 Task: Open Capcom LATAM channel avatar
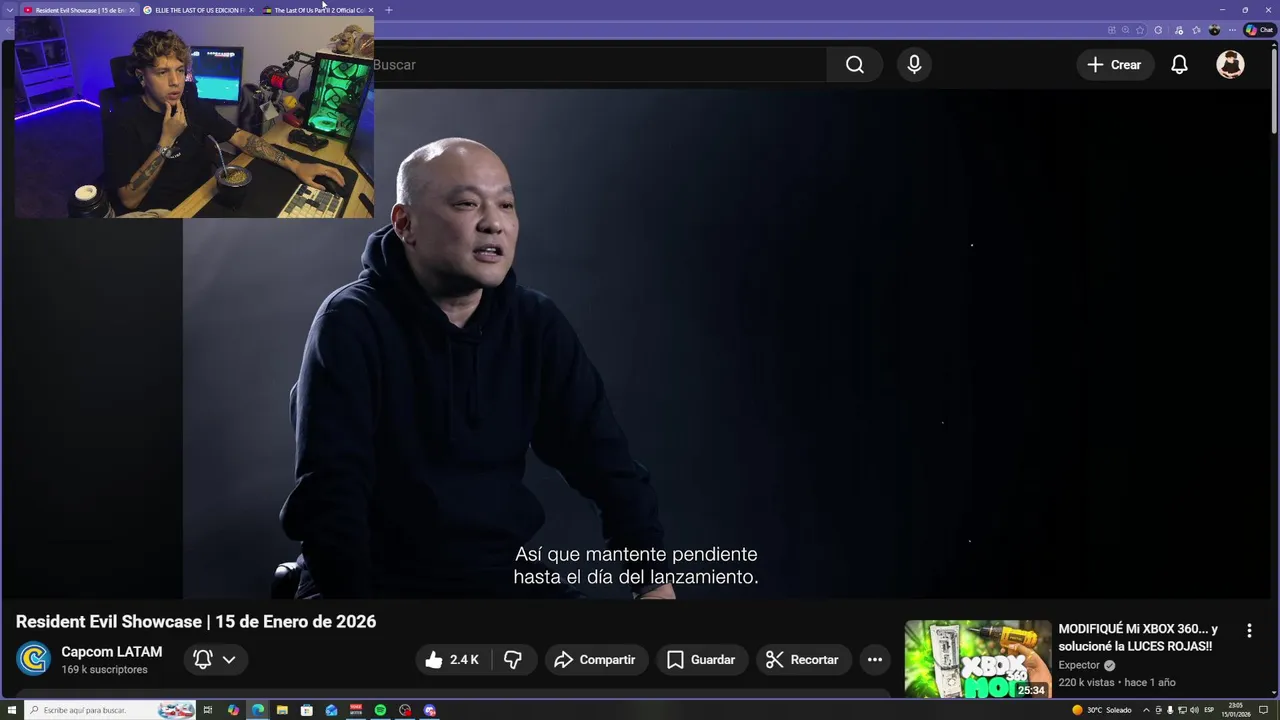pyautogui.click(x=33, y=660)
